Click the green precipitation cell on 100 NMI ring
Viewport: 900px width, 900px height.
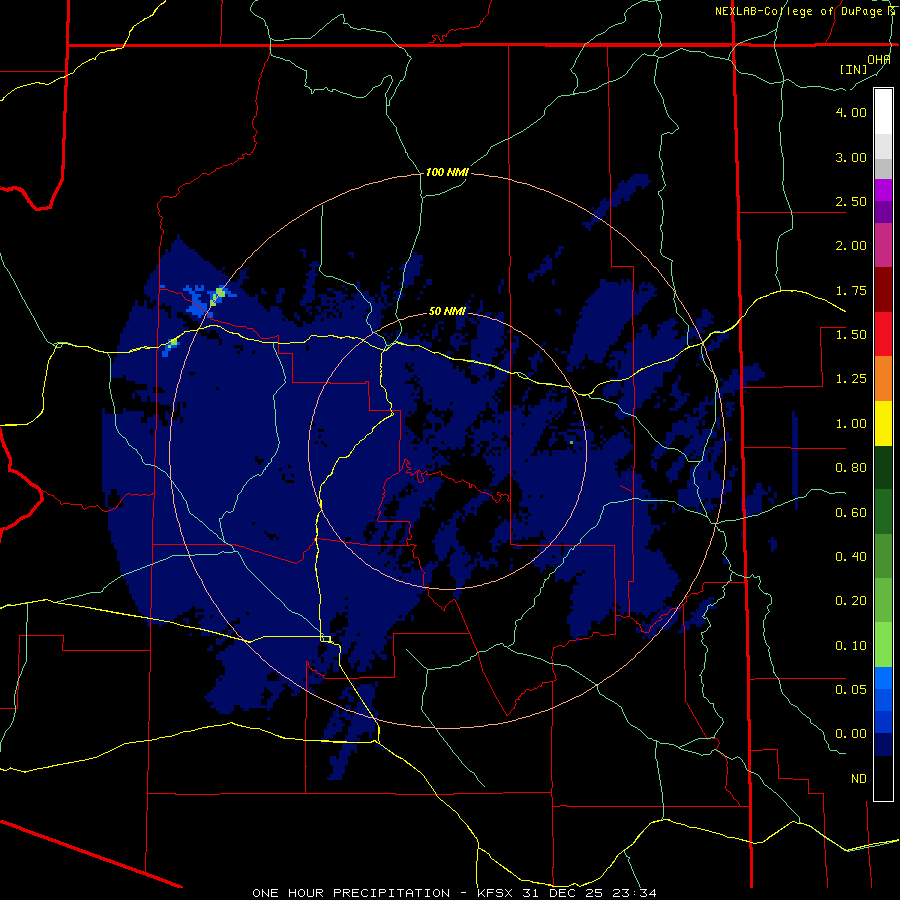coord(218,296)
